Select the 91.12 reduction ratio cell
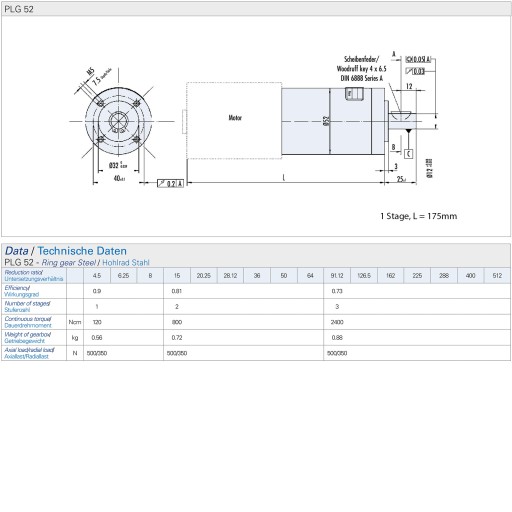Image resolution: width=512 pixels, height=512 pixels. coord(337,276)
